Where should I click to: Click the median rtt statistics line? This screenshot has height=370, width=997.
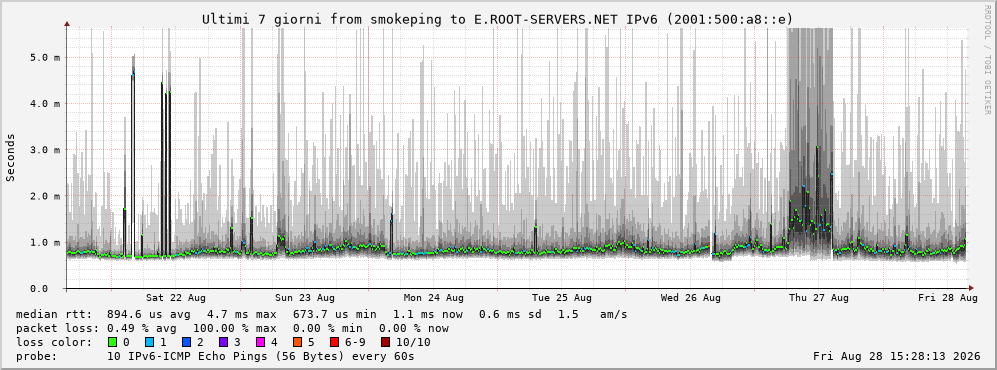point(321,314)
